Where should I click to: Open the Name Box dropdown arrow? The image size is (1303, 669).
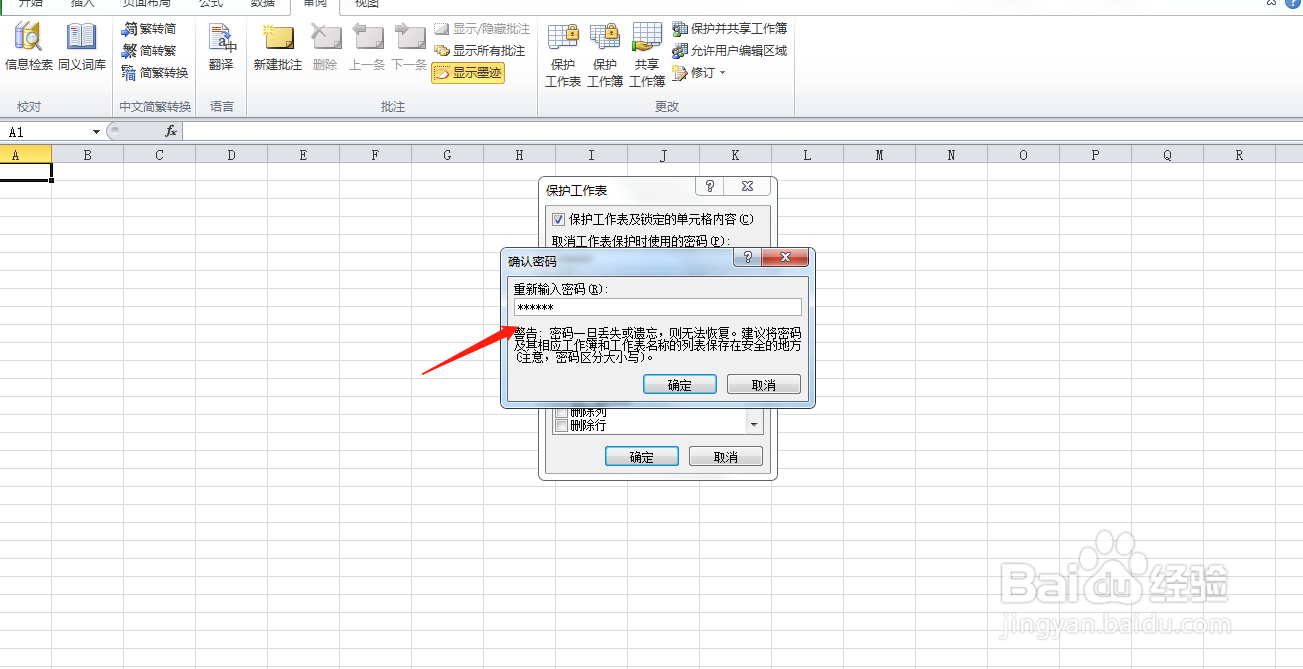click(96, 132)
